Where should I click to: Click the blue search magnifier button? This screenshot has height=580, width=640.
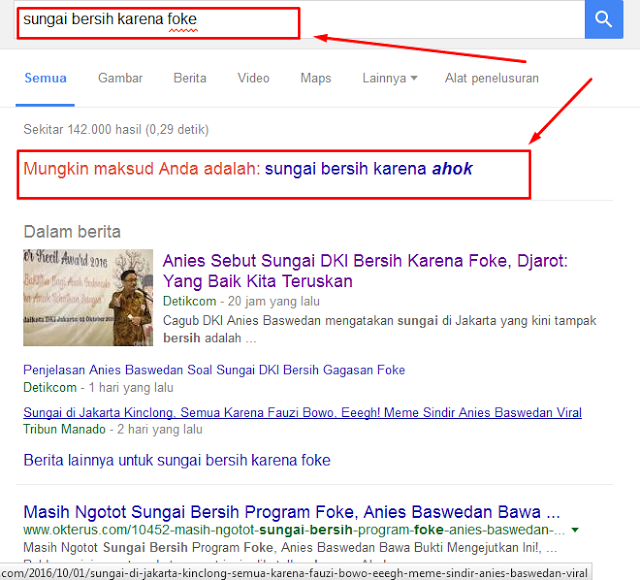coord(604,19)
